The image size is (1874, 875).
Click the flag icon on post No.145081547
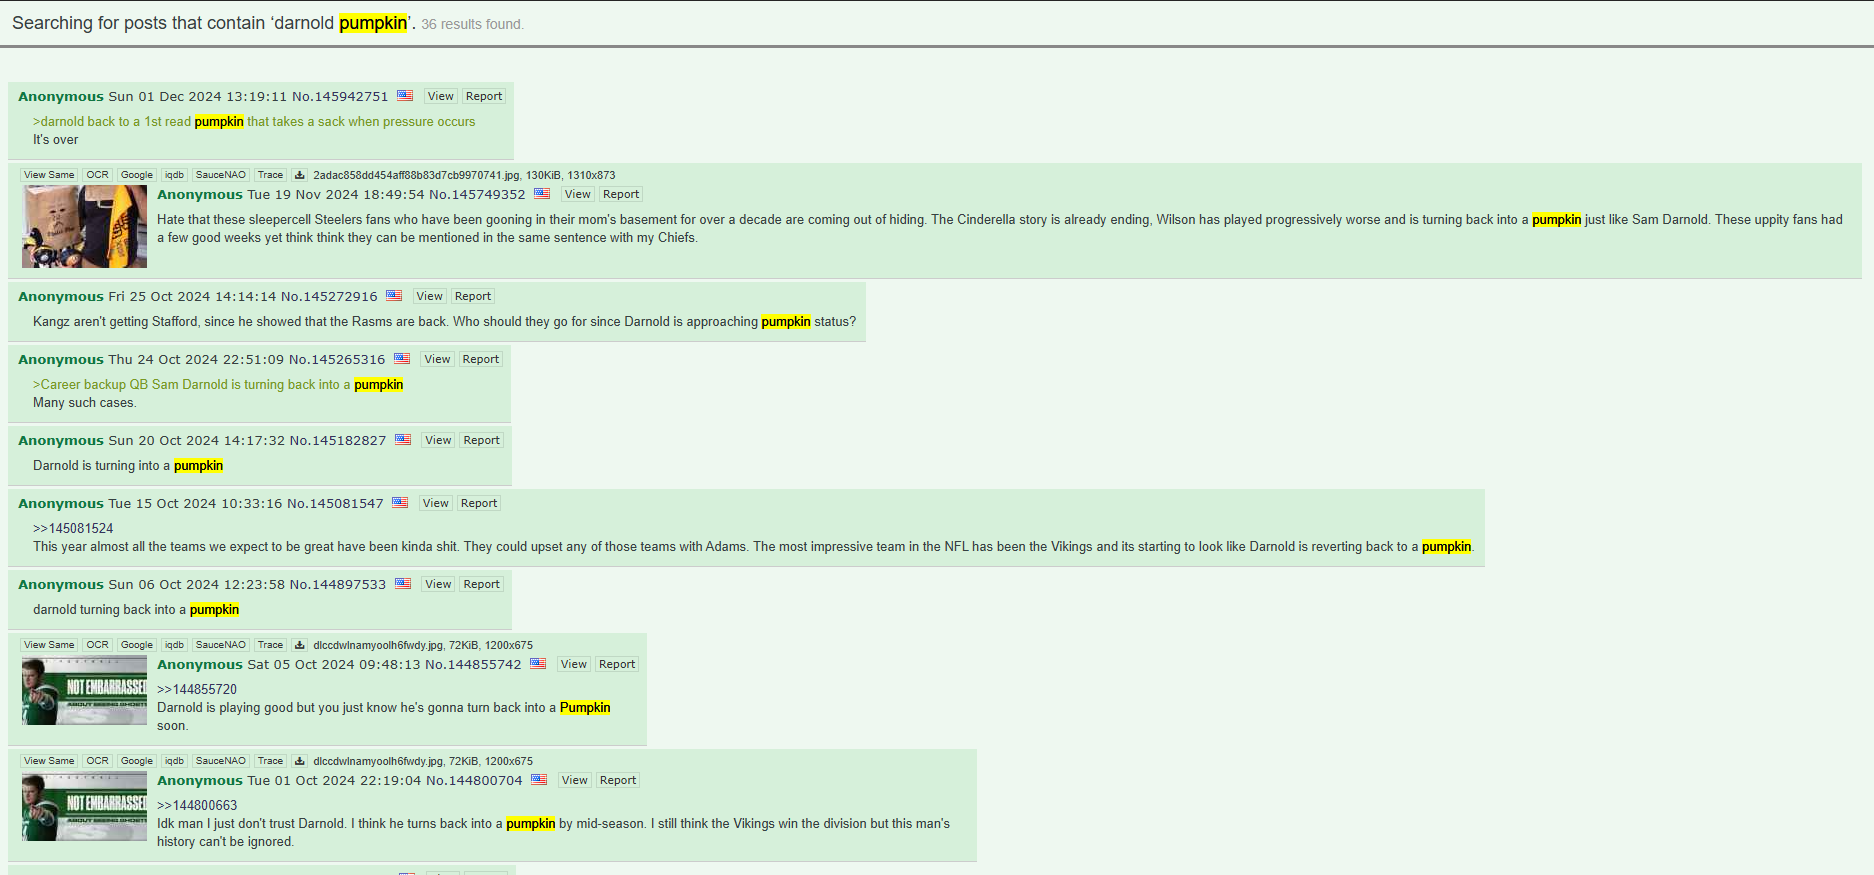400,503
